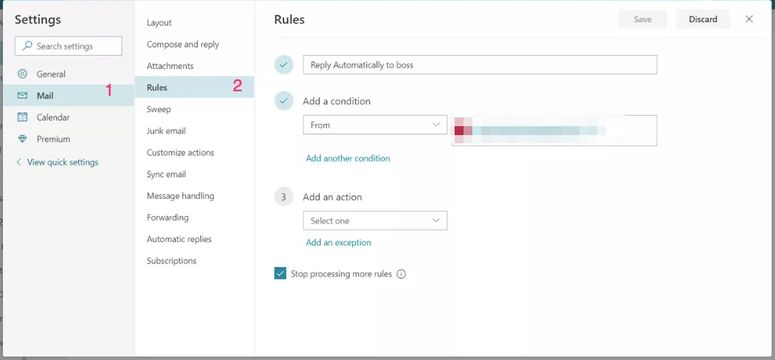This screenshot has height=360, width=775.
Task: Click Add another condition link
Action: coord(348,158)
